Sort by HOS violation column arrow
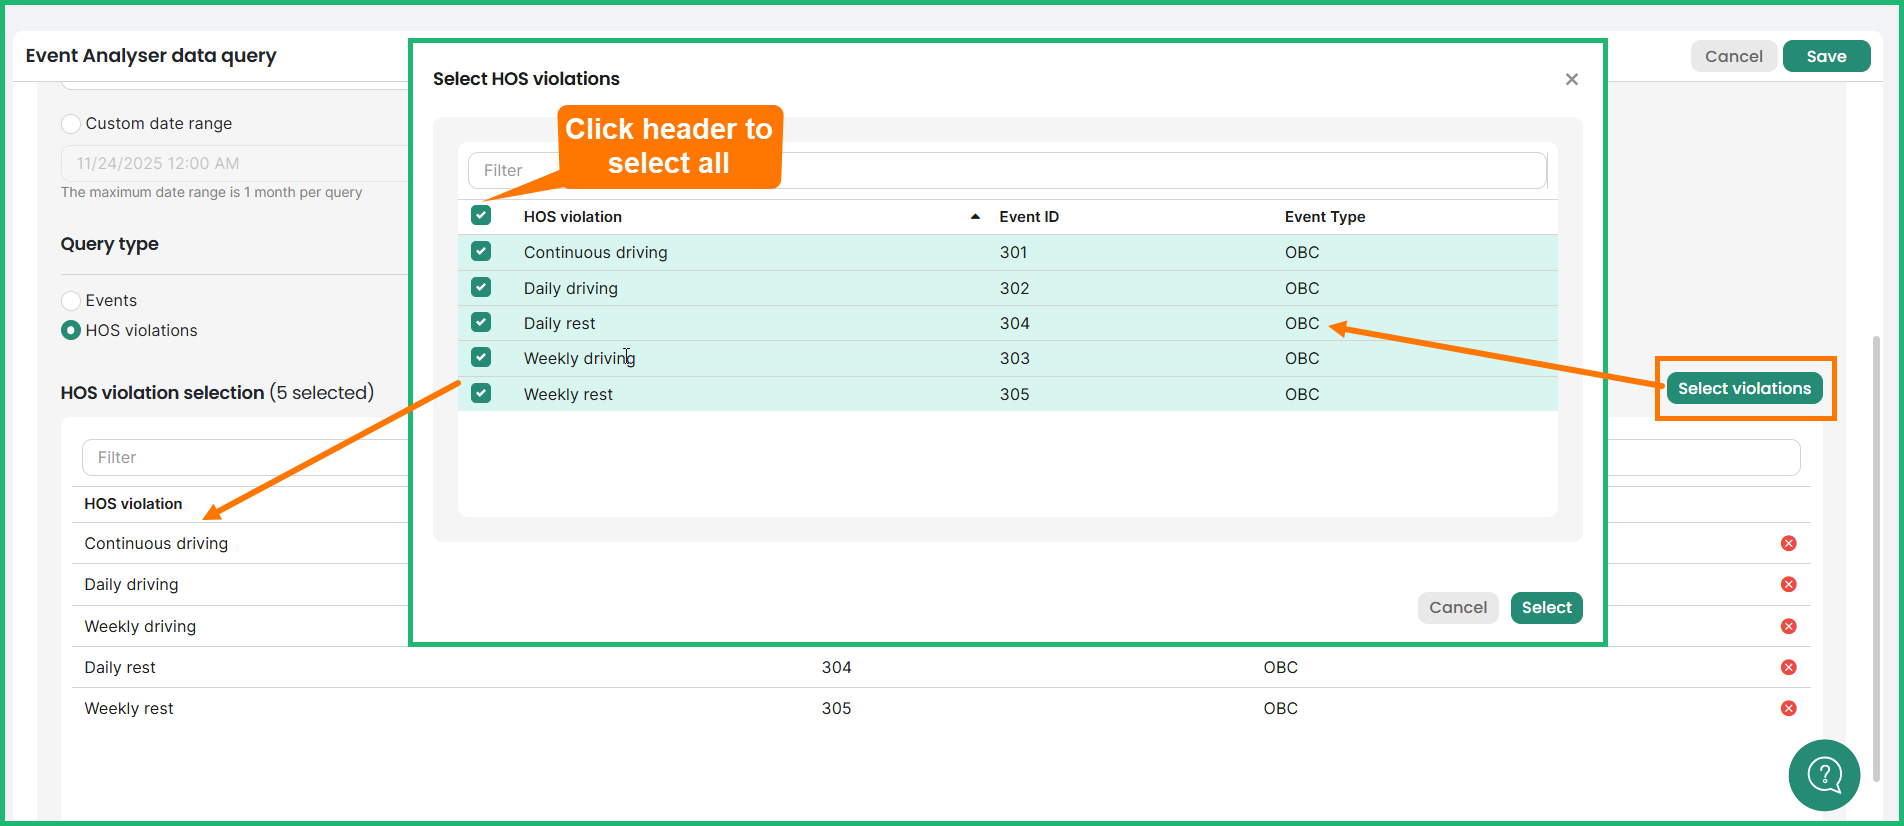 974,217
